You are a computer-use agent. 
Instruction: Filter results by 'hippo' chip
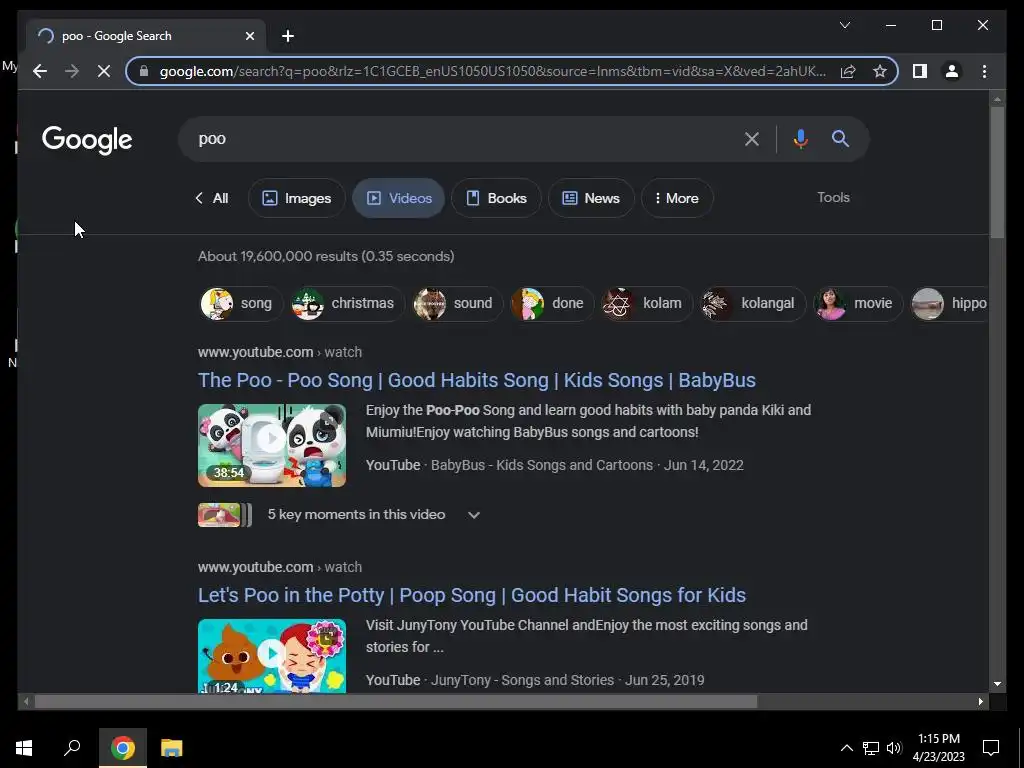950,303
